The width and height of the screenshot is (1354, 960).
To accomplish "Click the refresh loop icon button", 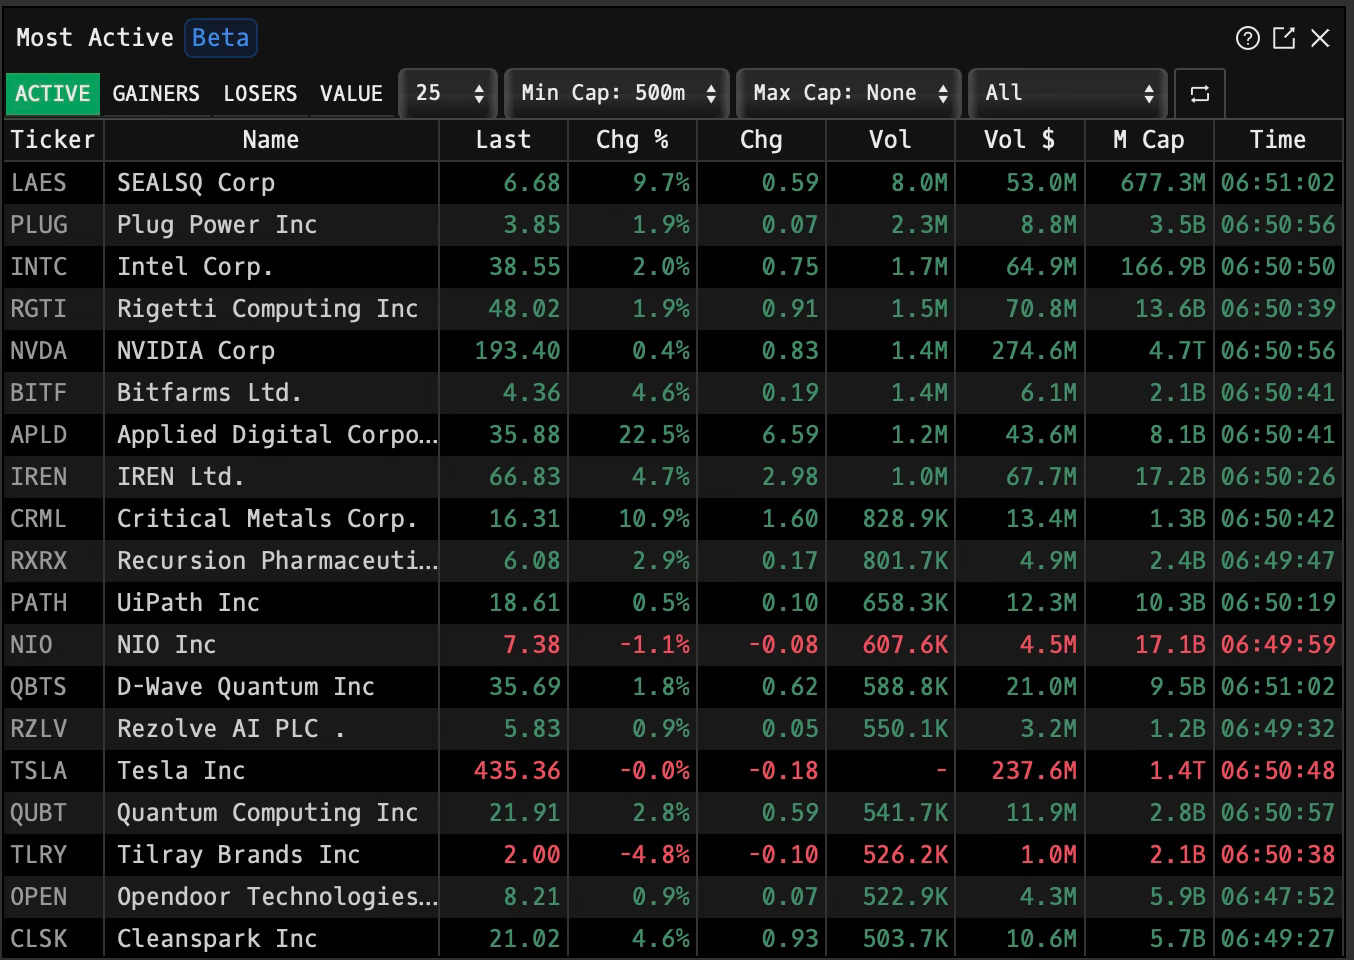I will click(1200, 94).
